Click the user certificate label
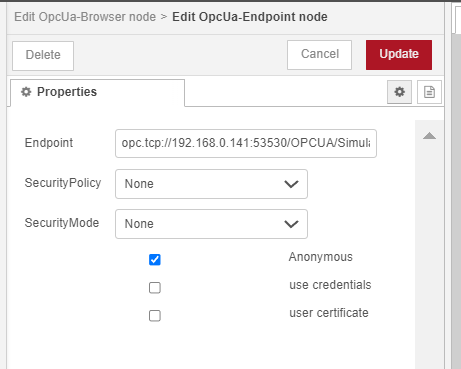The height and width of the screenshot is (369, 461). (329, 313)
